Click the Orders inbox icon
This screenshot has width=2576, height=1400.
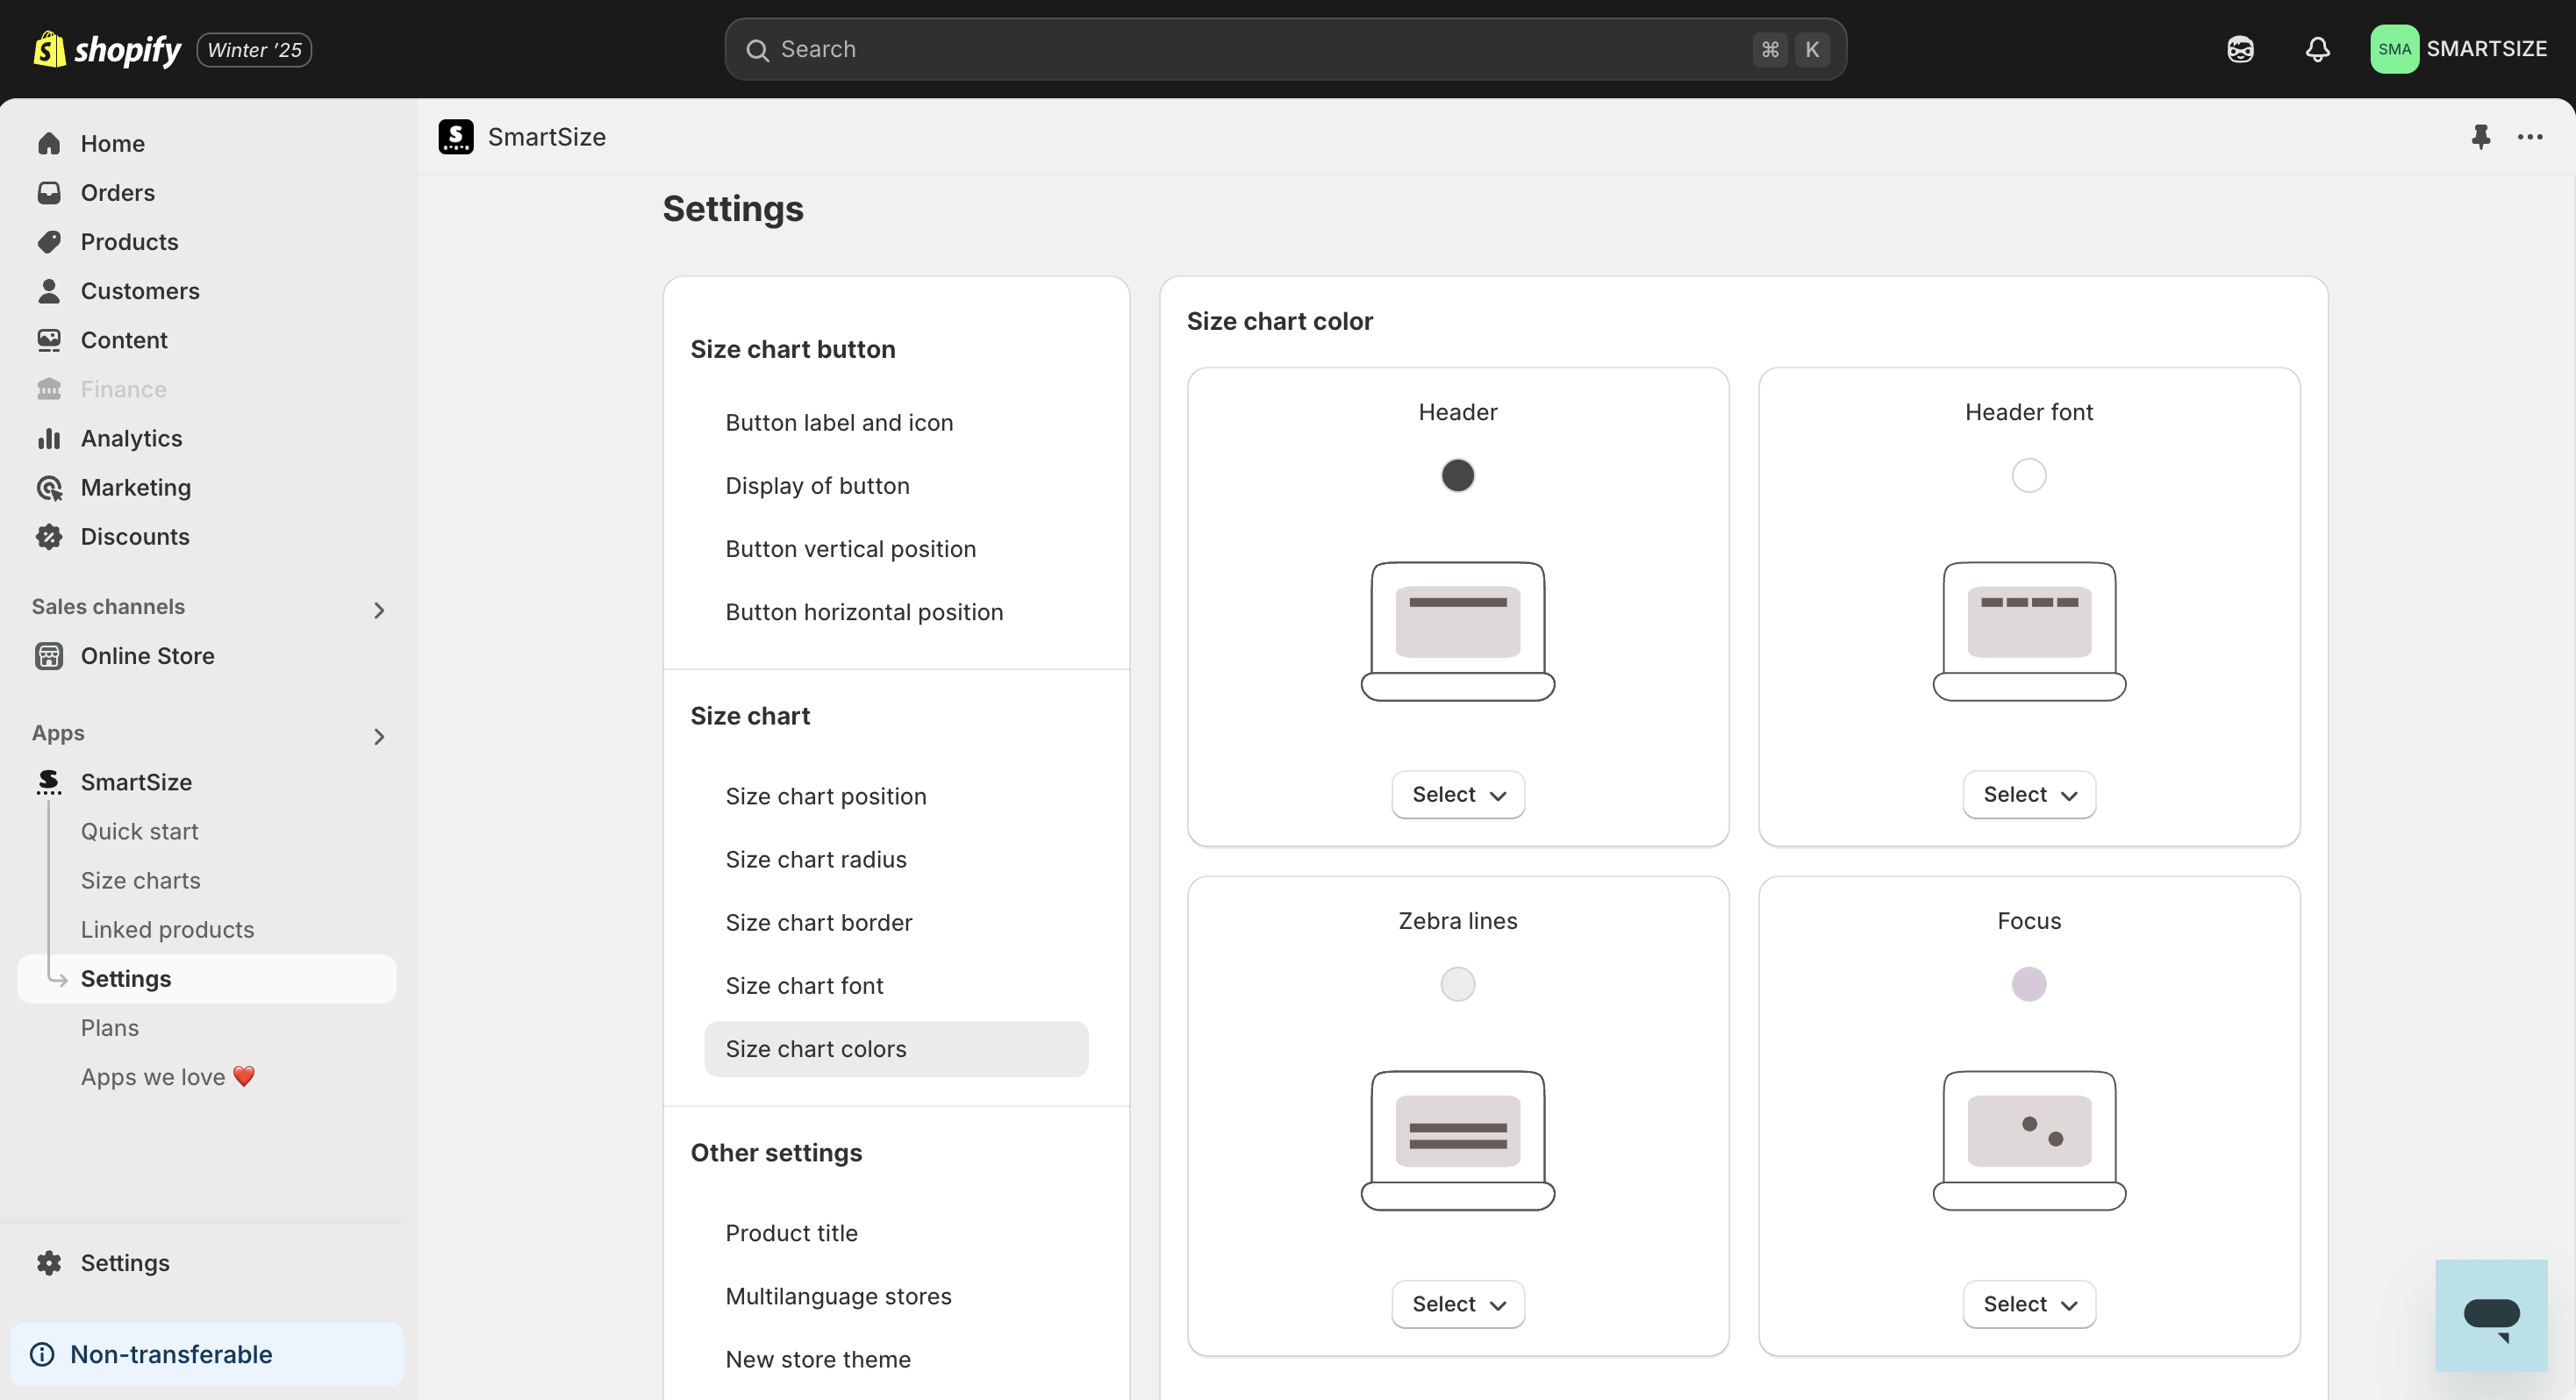[49, 193]
